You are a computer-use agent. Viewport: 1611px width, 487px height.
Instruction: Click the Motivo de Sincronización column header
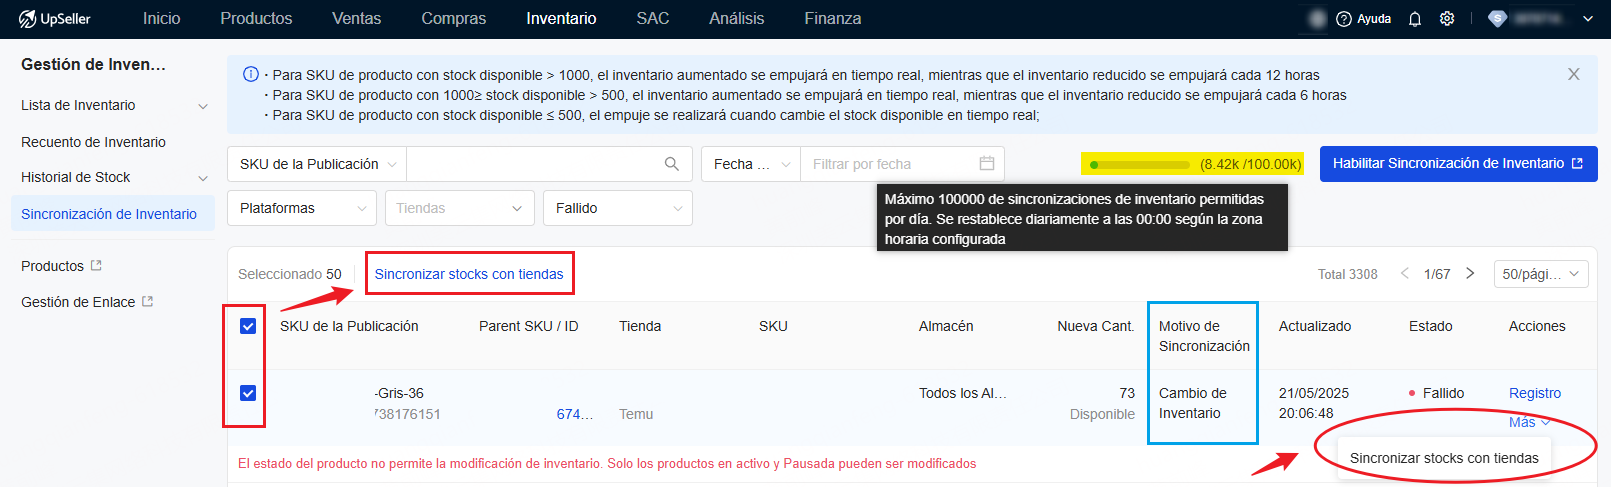click(1204, 336)
